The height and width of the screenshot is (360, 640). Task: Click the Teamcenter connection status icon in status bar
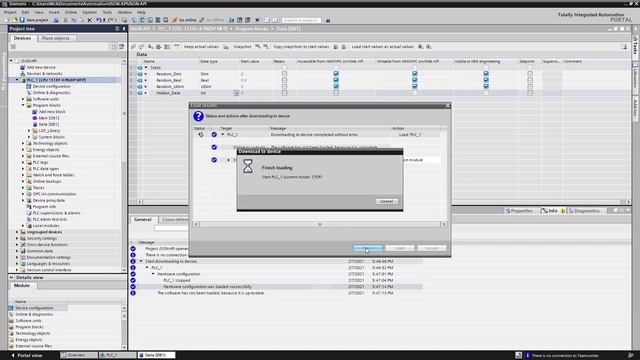pos(528,355)
